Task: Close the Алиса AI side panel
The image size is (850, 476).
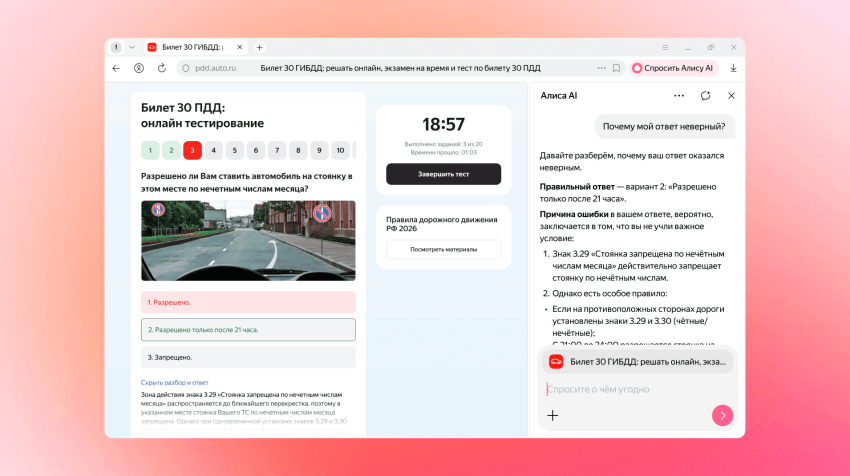Action: tap(731, 96)
